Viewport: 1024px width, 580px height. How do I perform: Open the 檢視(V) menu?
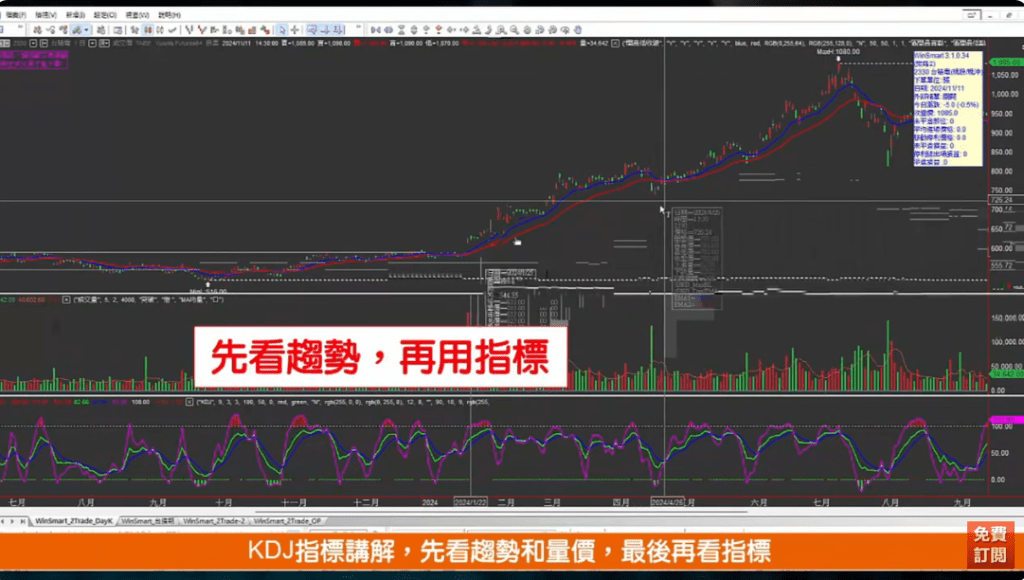(x=46, y=15)
